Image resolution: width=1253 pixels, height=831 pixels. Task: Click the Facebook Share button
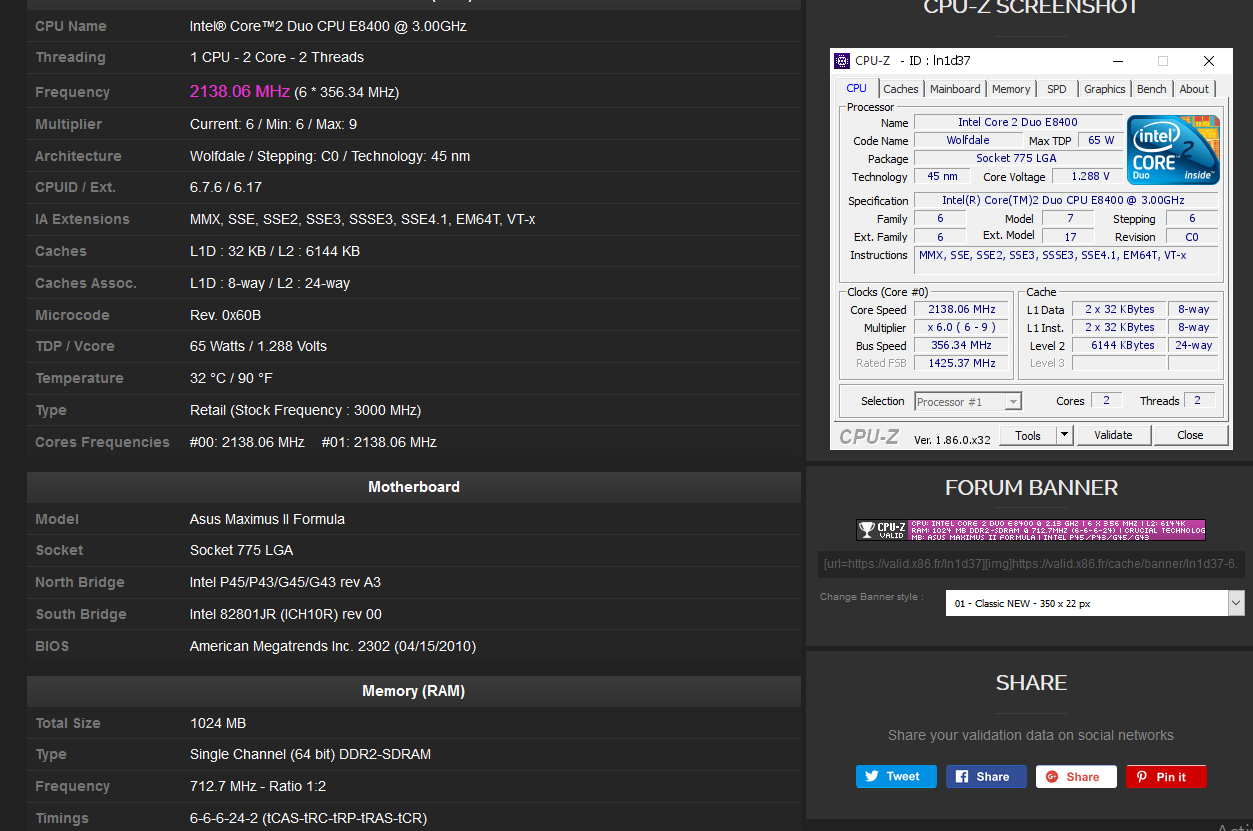click(986, 776)
